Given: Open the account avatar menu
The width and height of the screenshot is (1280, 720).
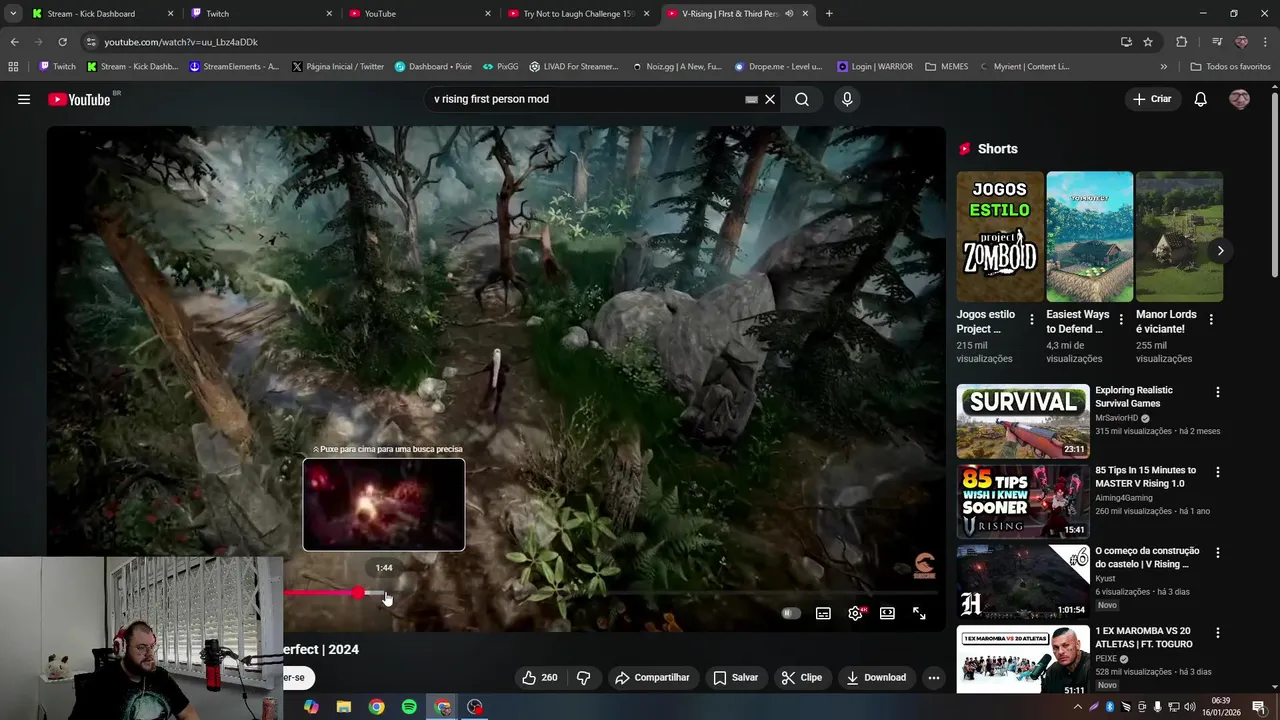Looking at the screenshot, I should [1239, 99].
